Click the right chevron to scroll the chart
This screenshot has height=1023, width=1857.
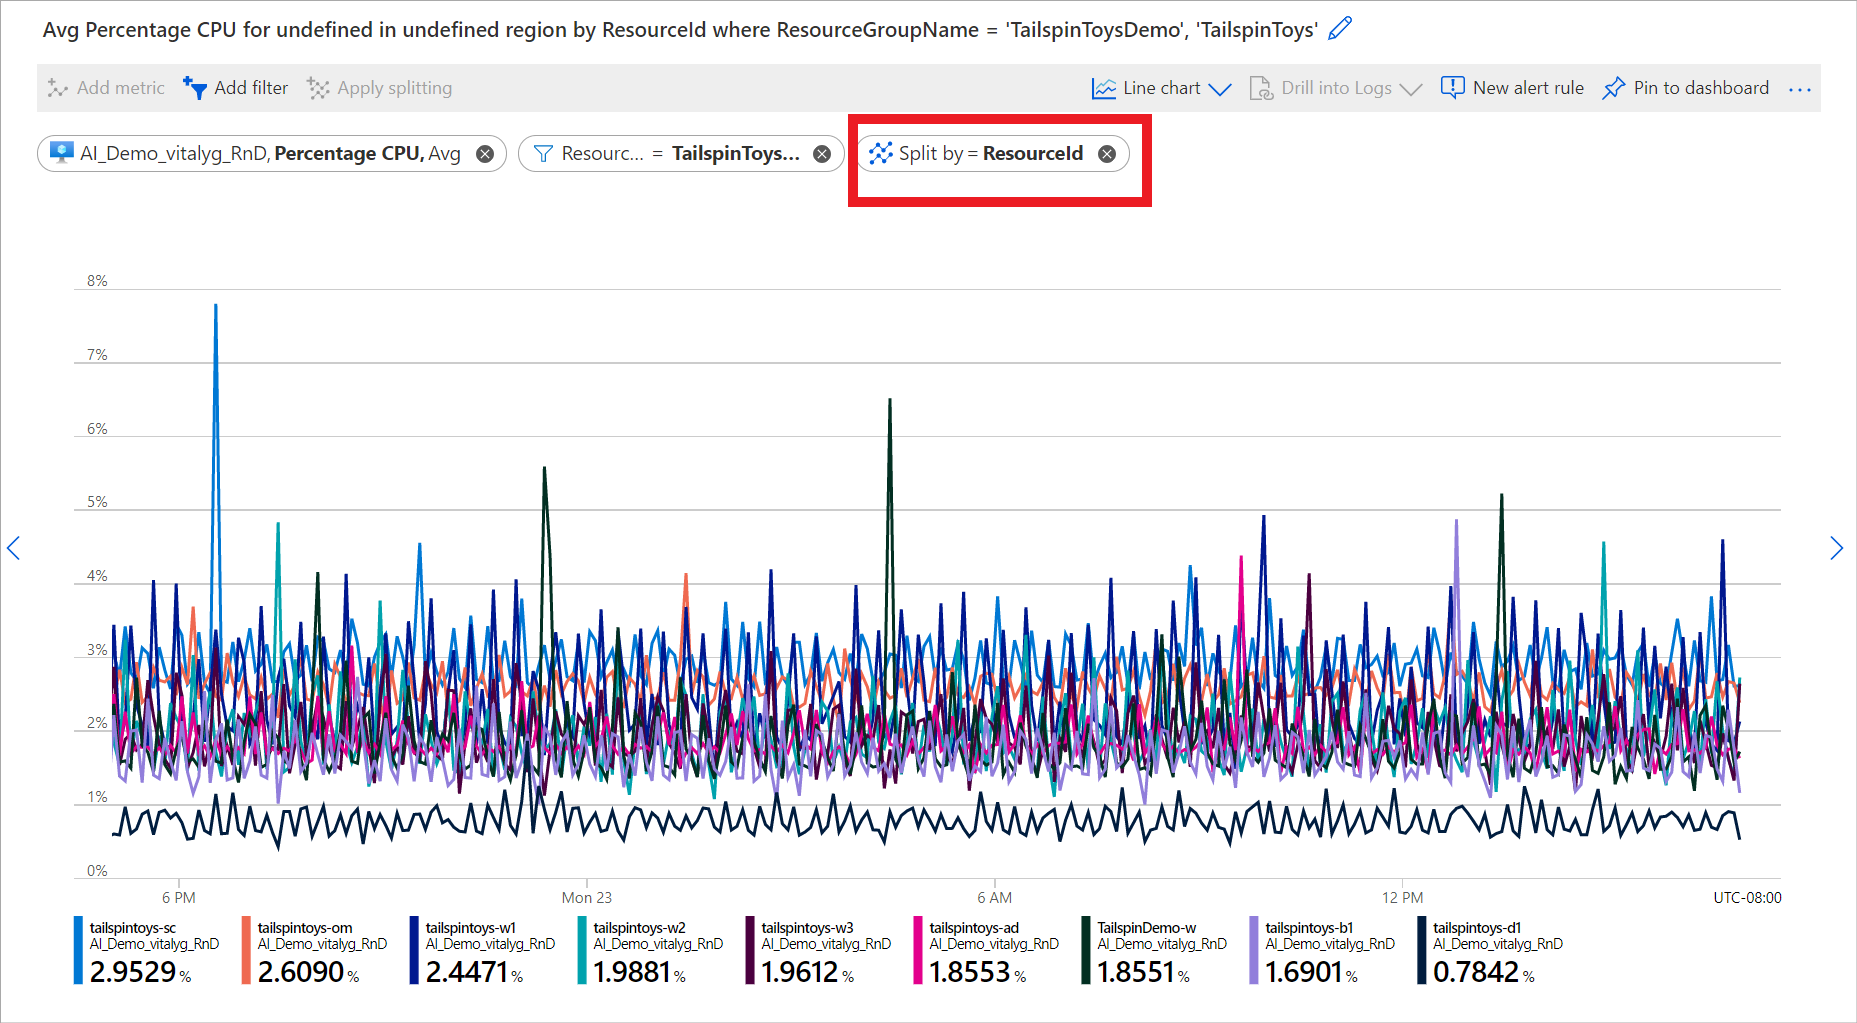[1838, 548]
